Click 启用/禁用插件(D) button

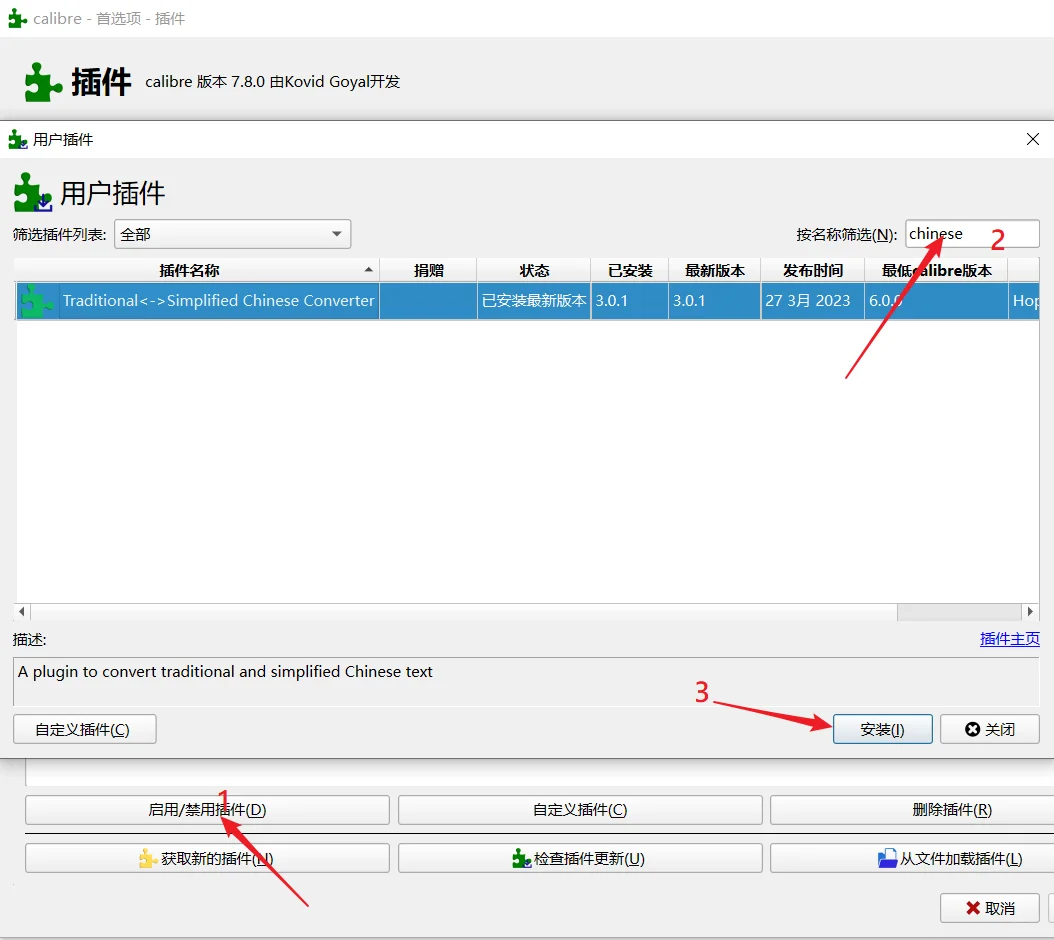[207, 810]
